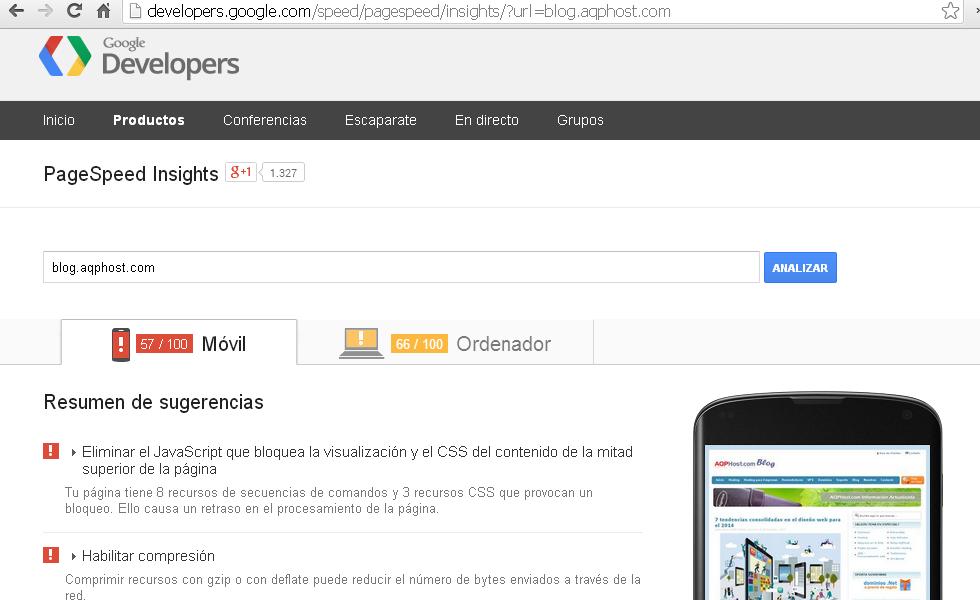Click the 1.327 share count bubble
This screenshot has height=600, width=980.
click(283, 172)
